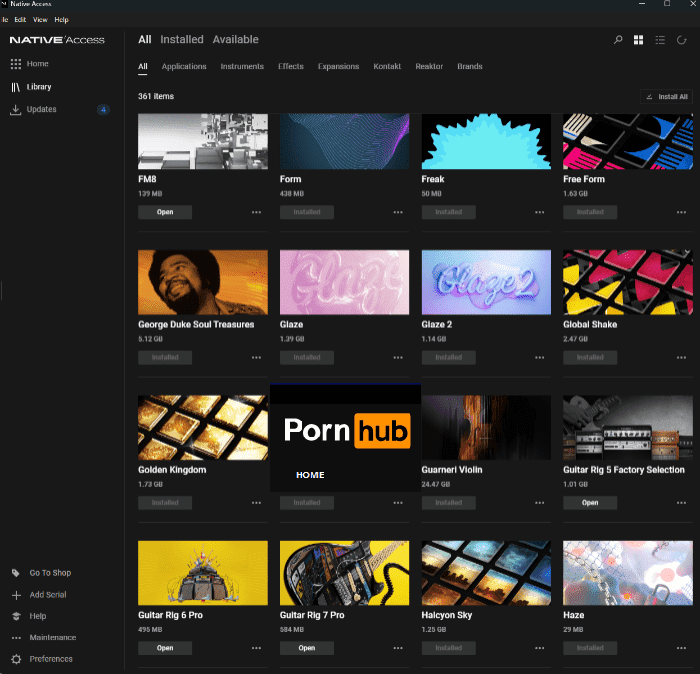
Task: Open the View menu in menu bar
Action: (x=40, y=19)
